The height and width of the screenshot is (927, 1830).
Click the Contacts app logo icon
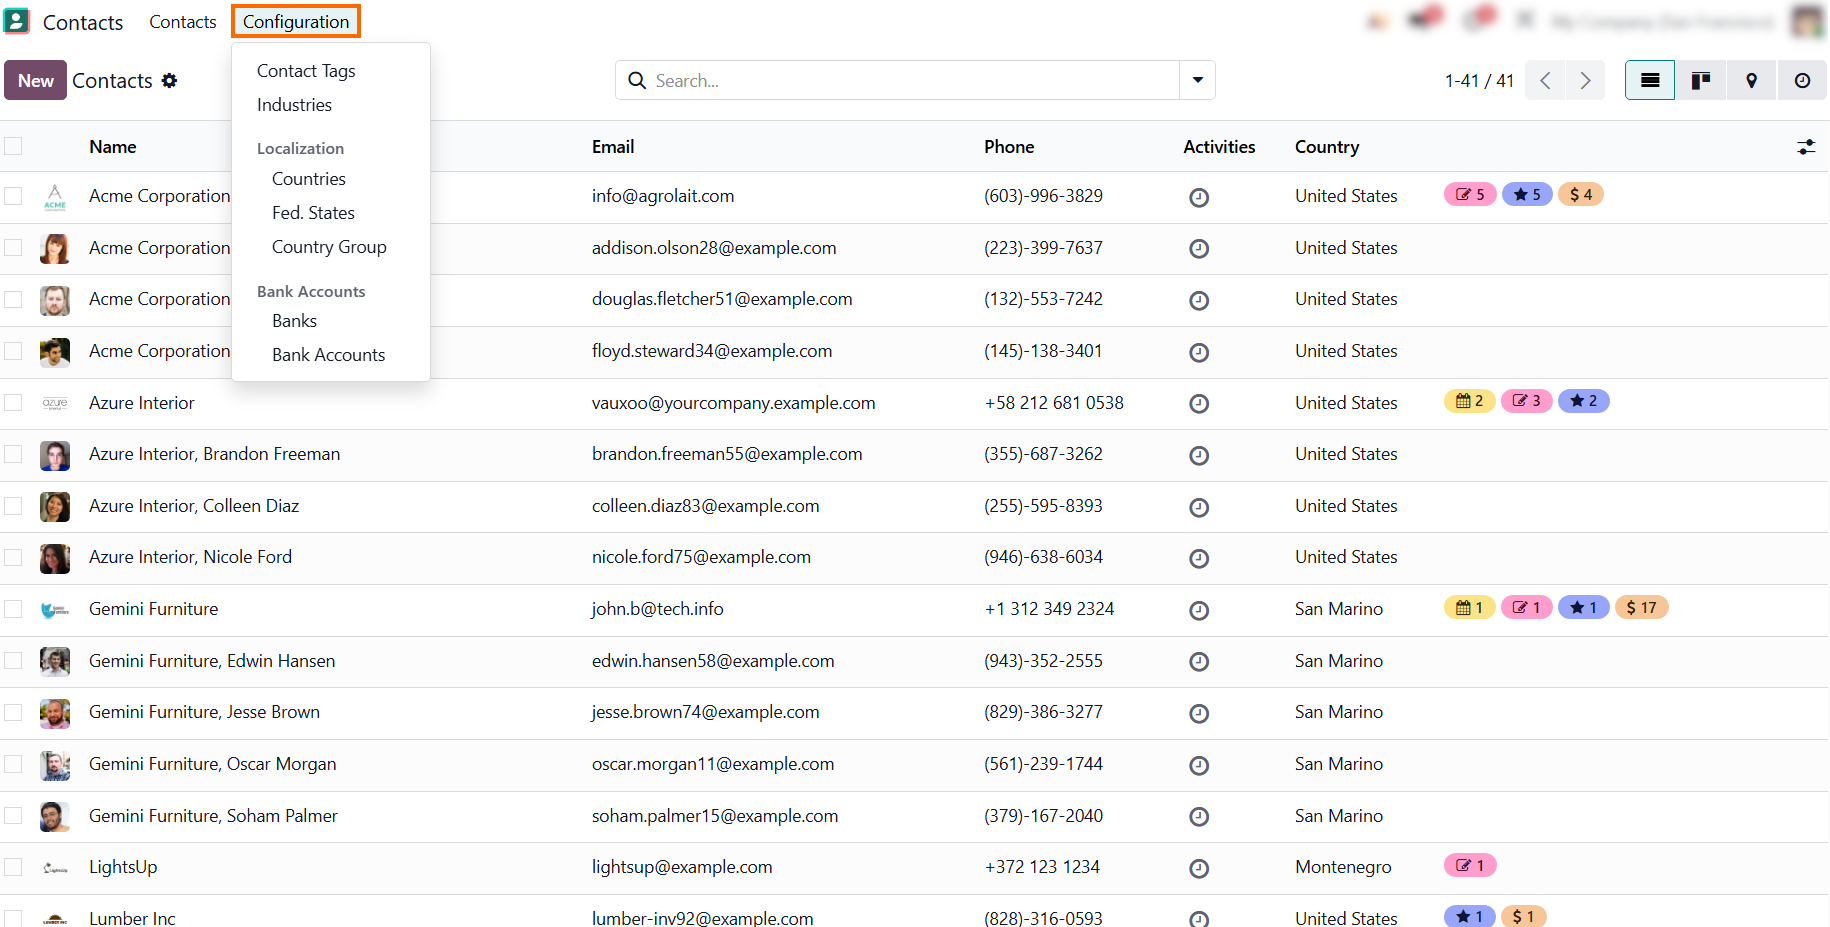(x=17, y=21)
